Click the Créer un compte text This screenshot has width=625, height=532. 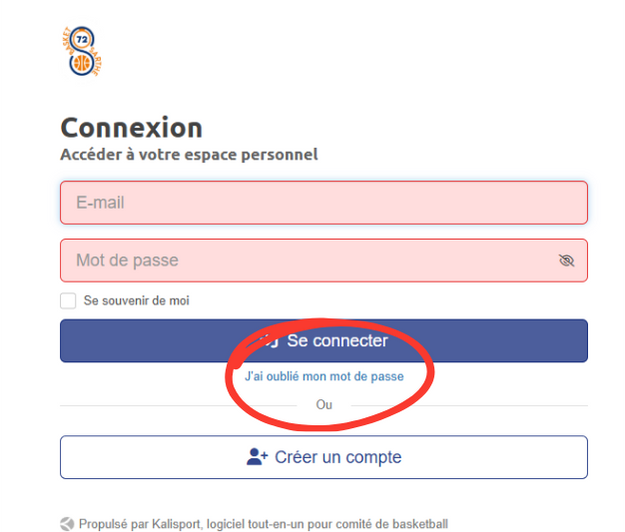[x=338, y=457]
